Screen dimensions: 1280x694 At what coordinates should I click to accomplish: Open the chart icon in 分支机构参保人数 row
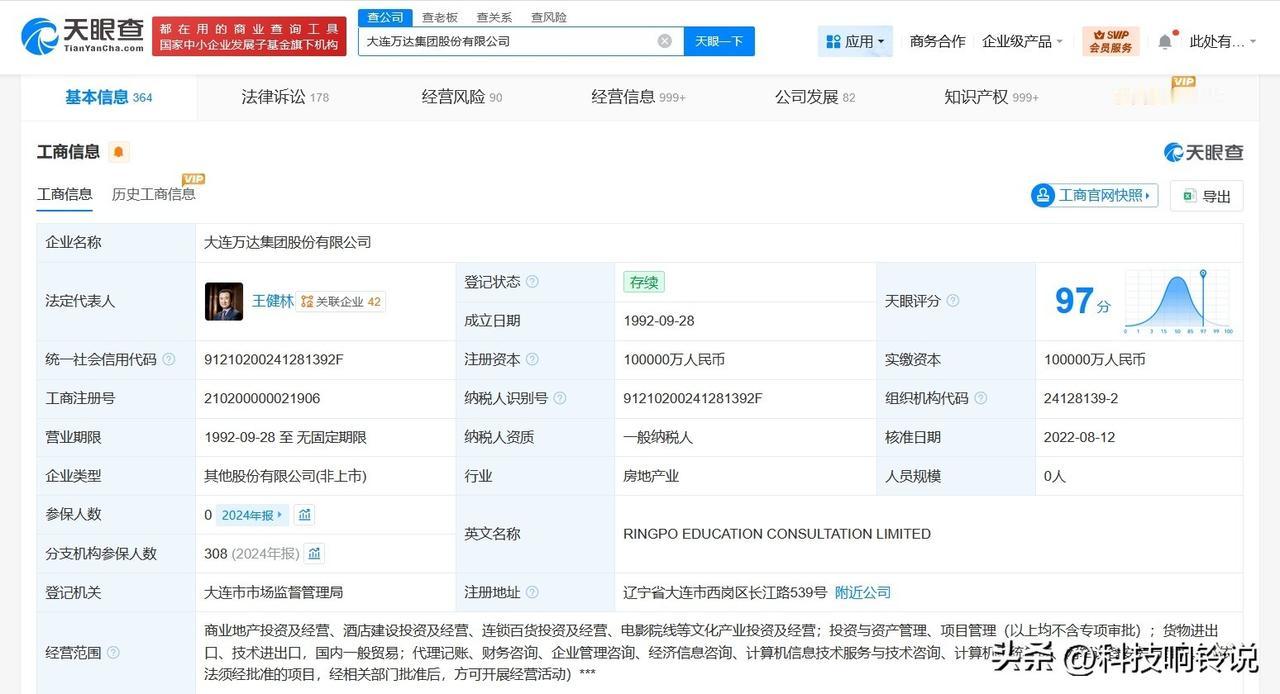(x=314, y=554)
